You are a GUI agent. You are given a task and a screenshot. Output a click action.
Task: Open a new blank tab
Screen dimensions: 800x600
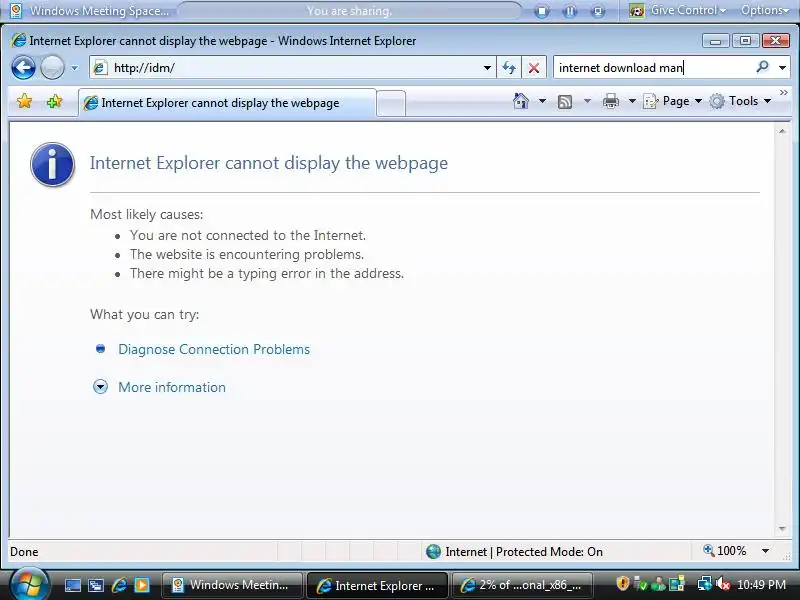pos(391,103)
